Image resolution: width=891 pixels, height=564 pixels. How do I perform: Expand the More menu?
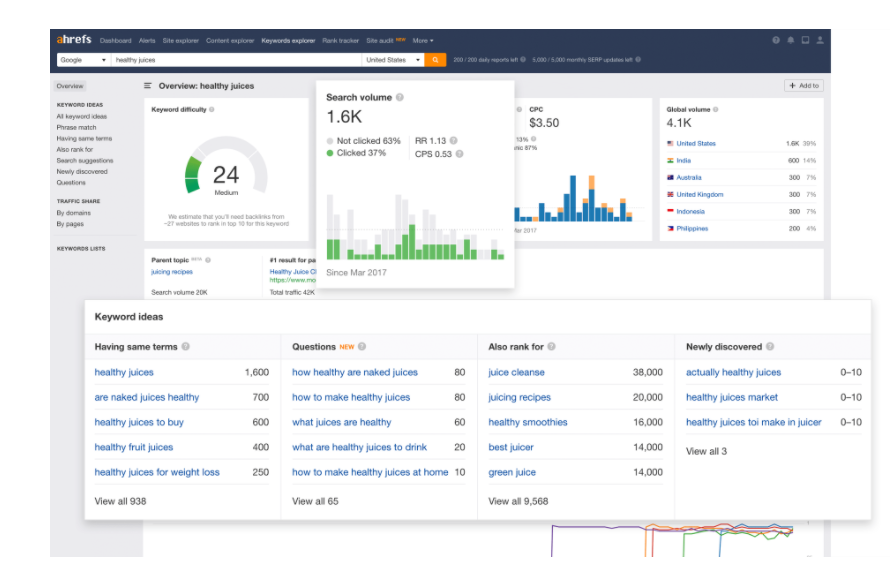point(423,41)
